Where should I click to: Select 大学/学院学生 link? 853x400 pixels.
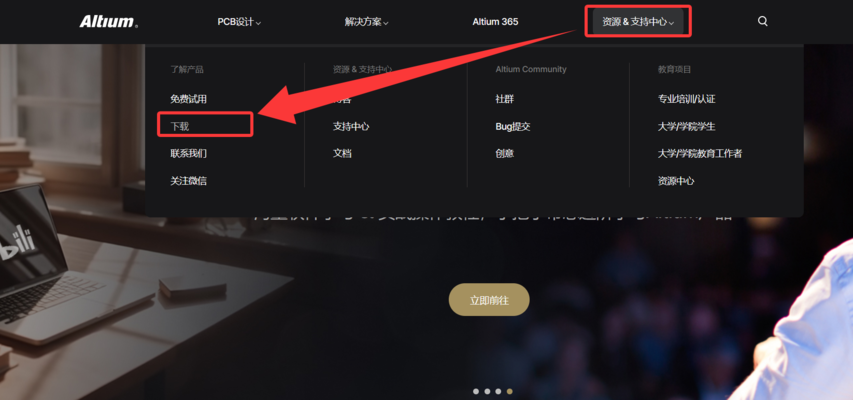pos(687,126)
